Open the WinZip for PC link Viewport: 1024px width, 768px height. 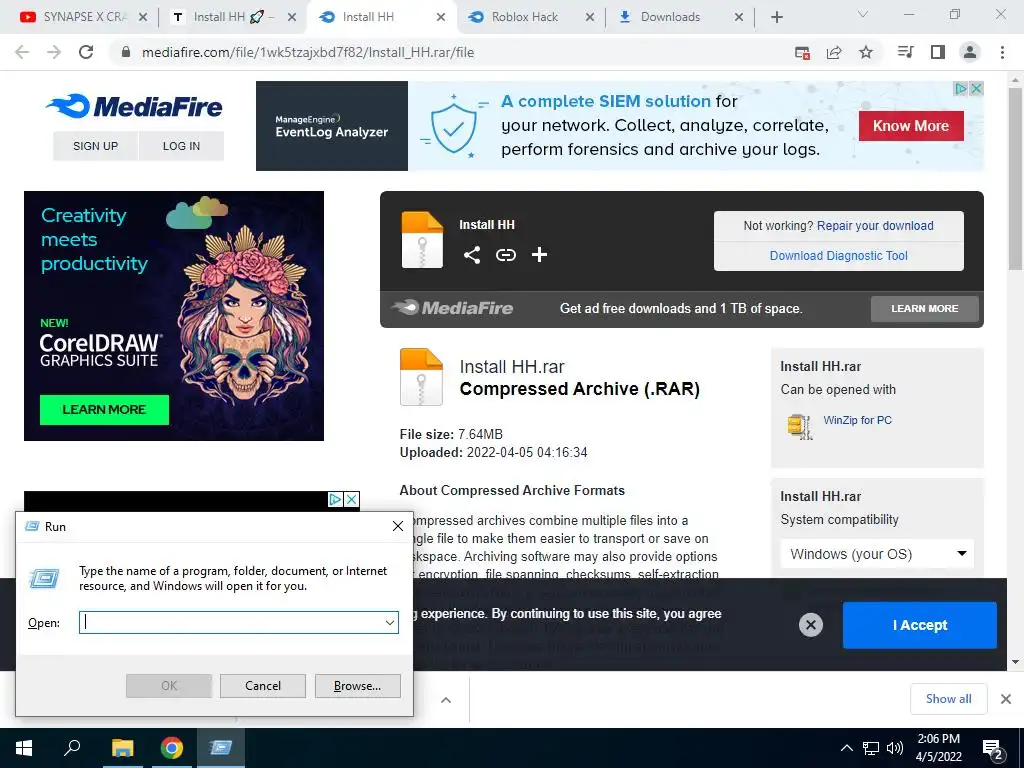[857, 420]
